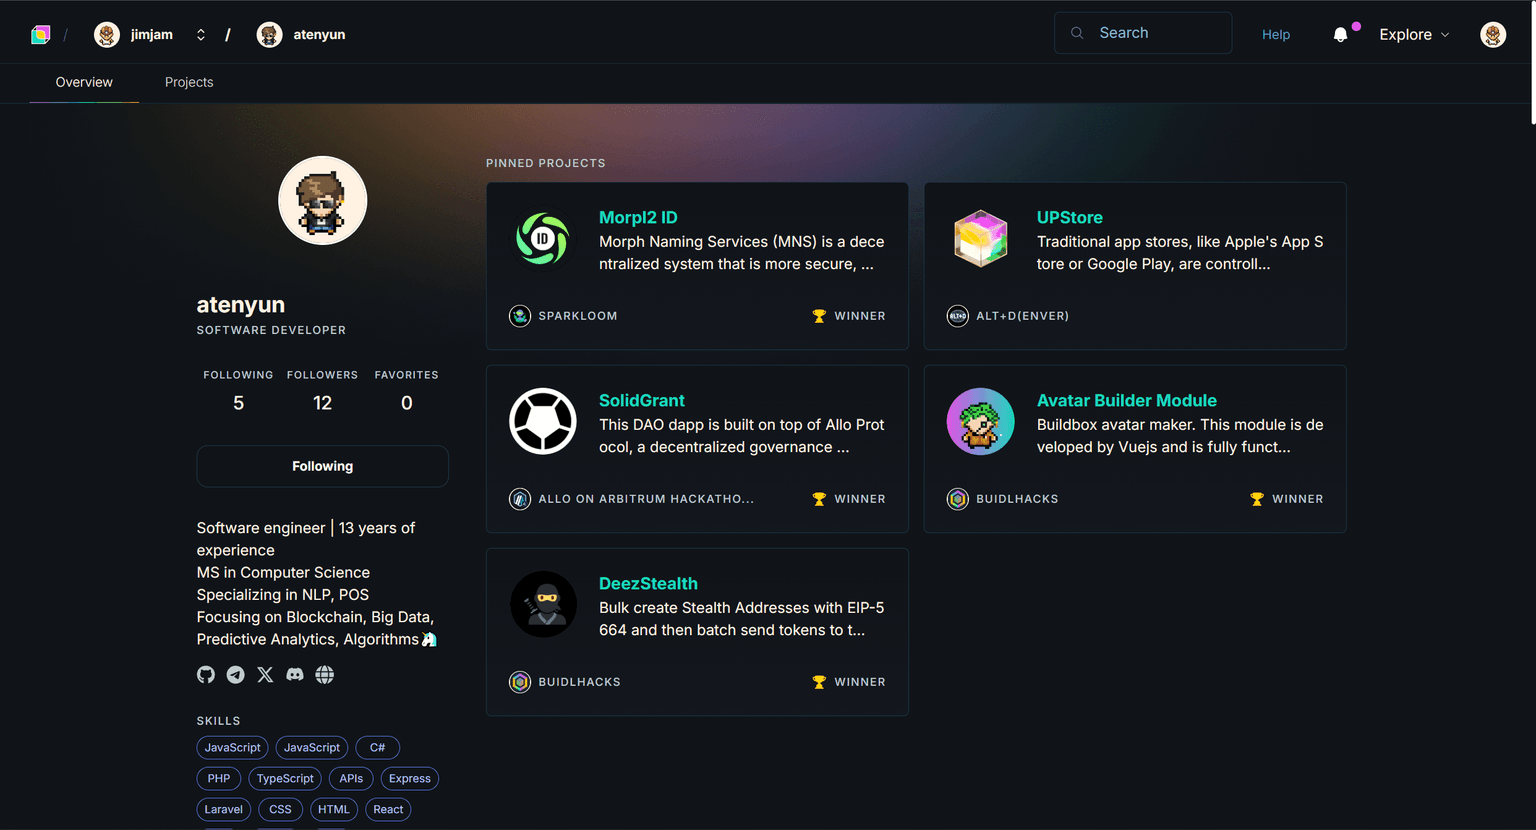The image size is (1536, 830).
Task: Select the Overview tab
Action: (x=84, y=82)
